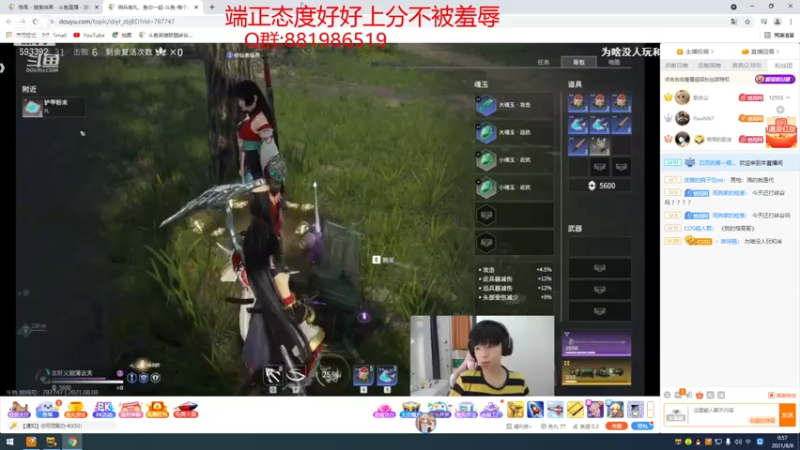Open the PK activity icon in gift bar
The height and width of the screenshot is (450, 800).
coord(104,409)
